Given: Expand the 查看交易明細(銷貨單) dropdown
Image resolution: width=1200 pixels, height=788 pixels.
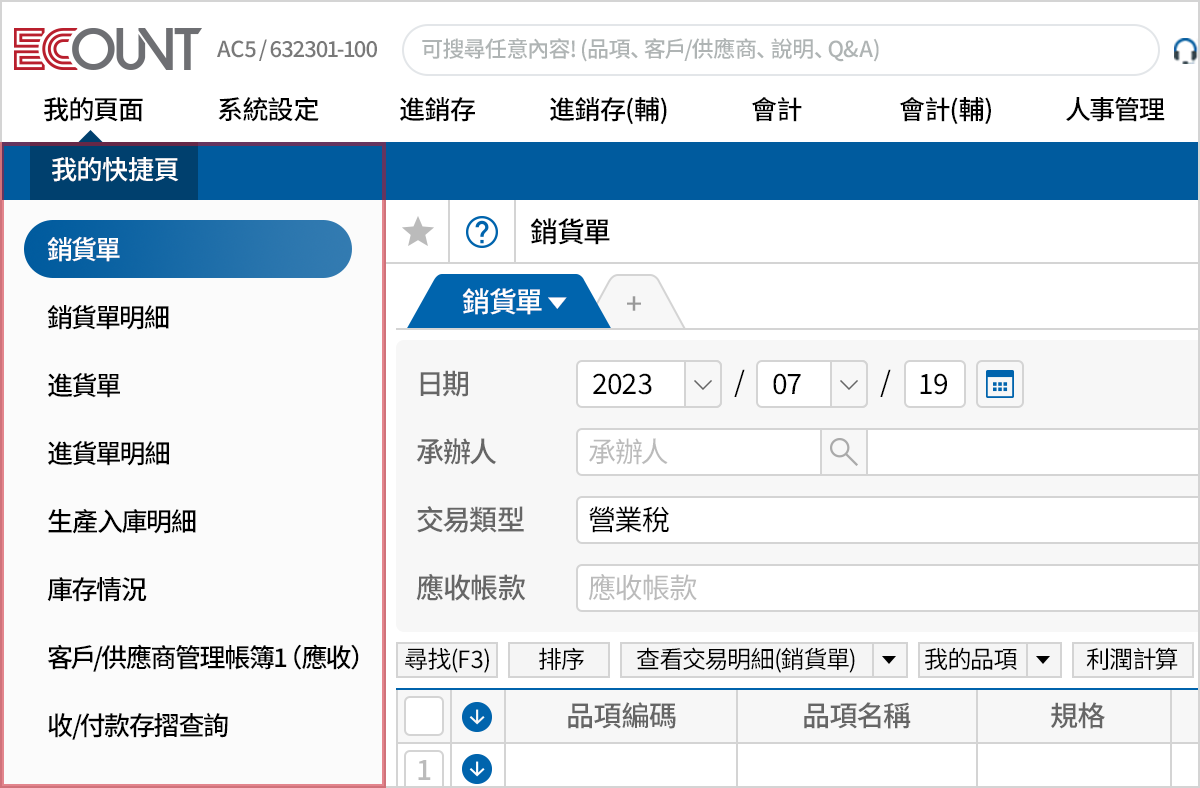Looking at the screenshot, I should (x=888, y=659).
